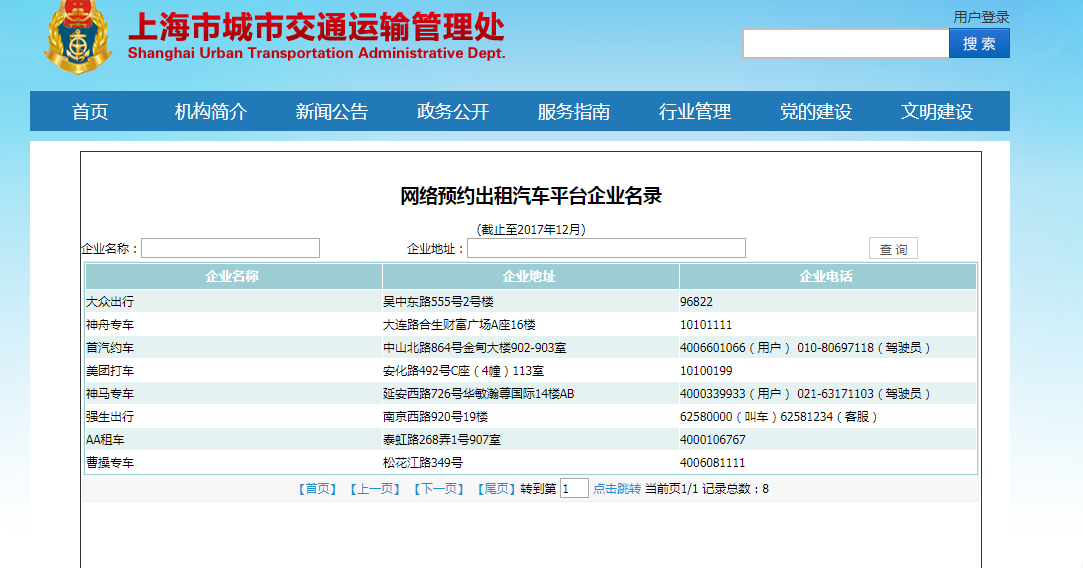Image resolution: width=1083 pixels, height=568 pixels.
Task: Click address 南京西路920号19楼
Action: point(435,417)
